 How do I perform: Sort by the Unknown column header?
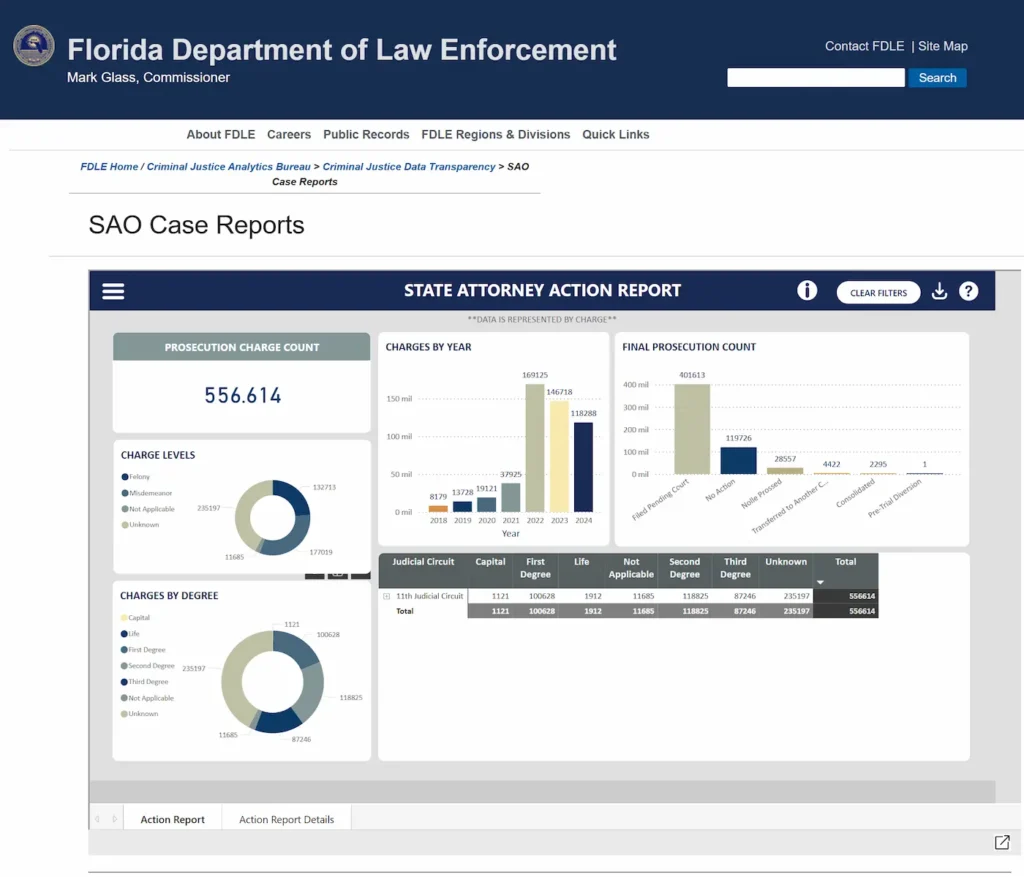click(x=786, y=562)
